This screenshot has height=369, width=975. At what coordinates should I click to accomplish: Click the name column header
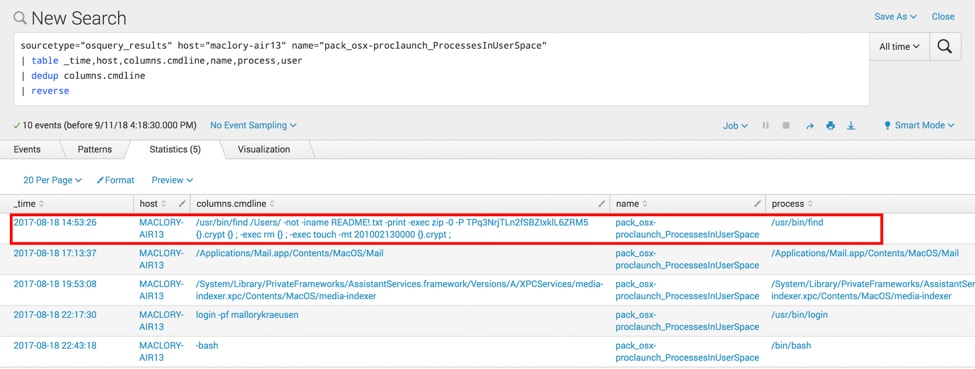click(x=632, y=203)
